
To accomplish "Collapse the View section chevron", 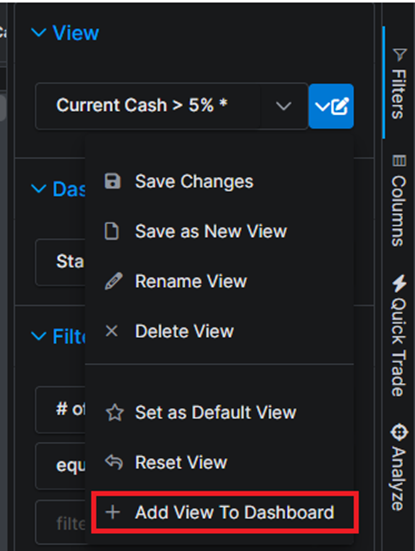I will pos(39,33).
